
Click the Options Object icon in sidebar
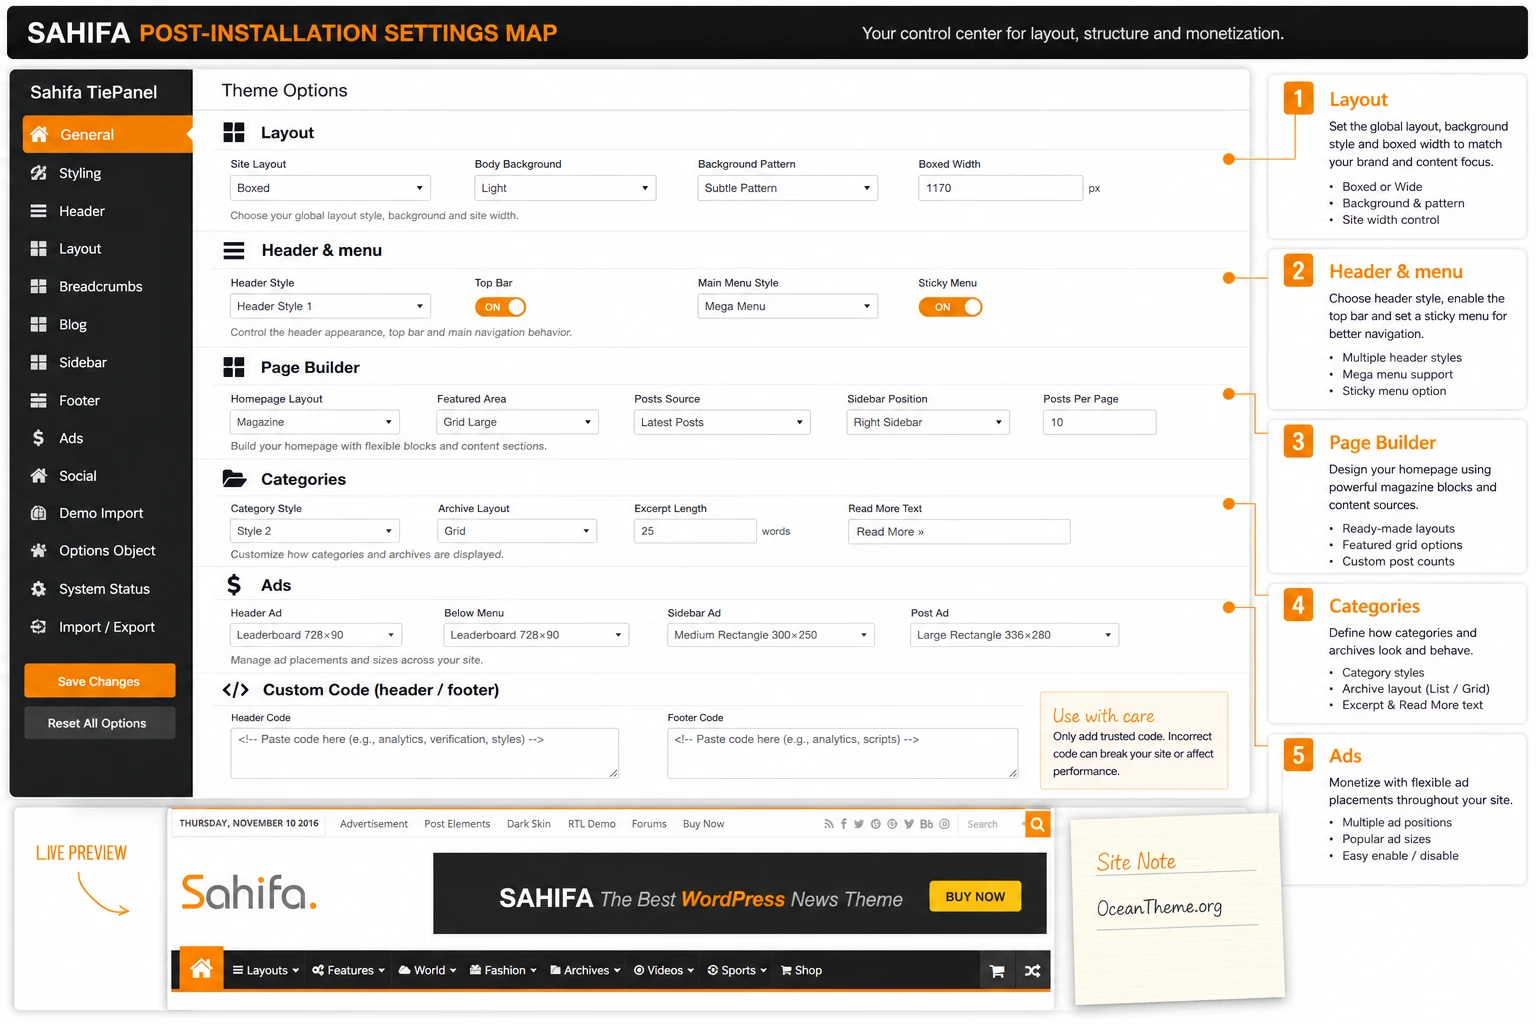(39, 551)
